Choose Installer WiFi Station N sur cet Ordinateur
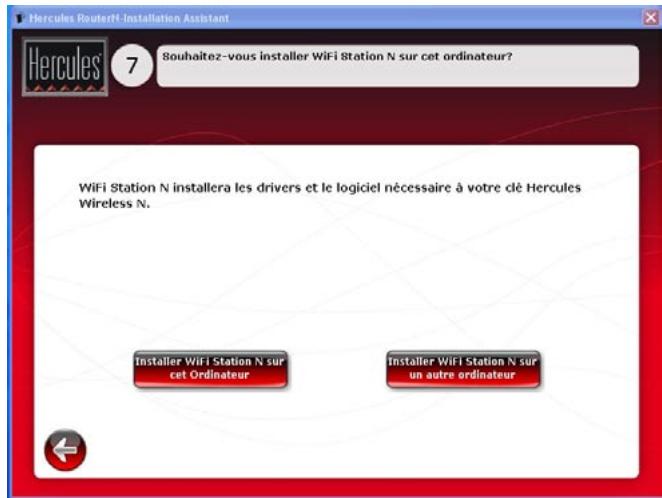The height and width of the screenshot is (498, 662). 210,369
